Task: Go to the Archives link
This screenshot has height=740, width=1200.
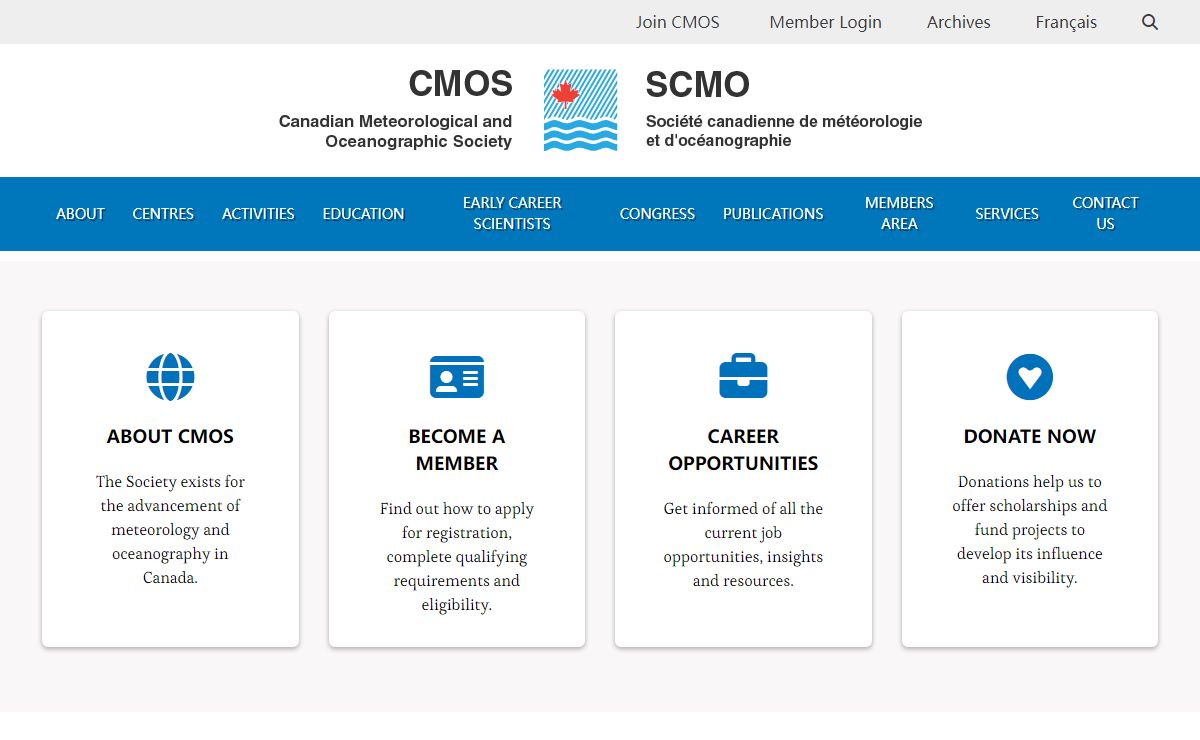Action: coord(959,22)
